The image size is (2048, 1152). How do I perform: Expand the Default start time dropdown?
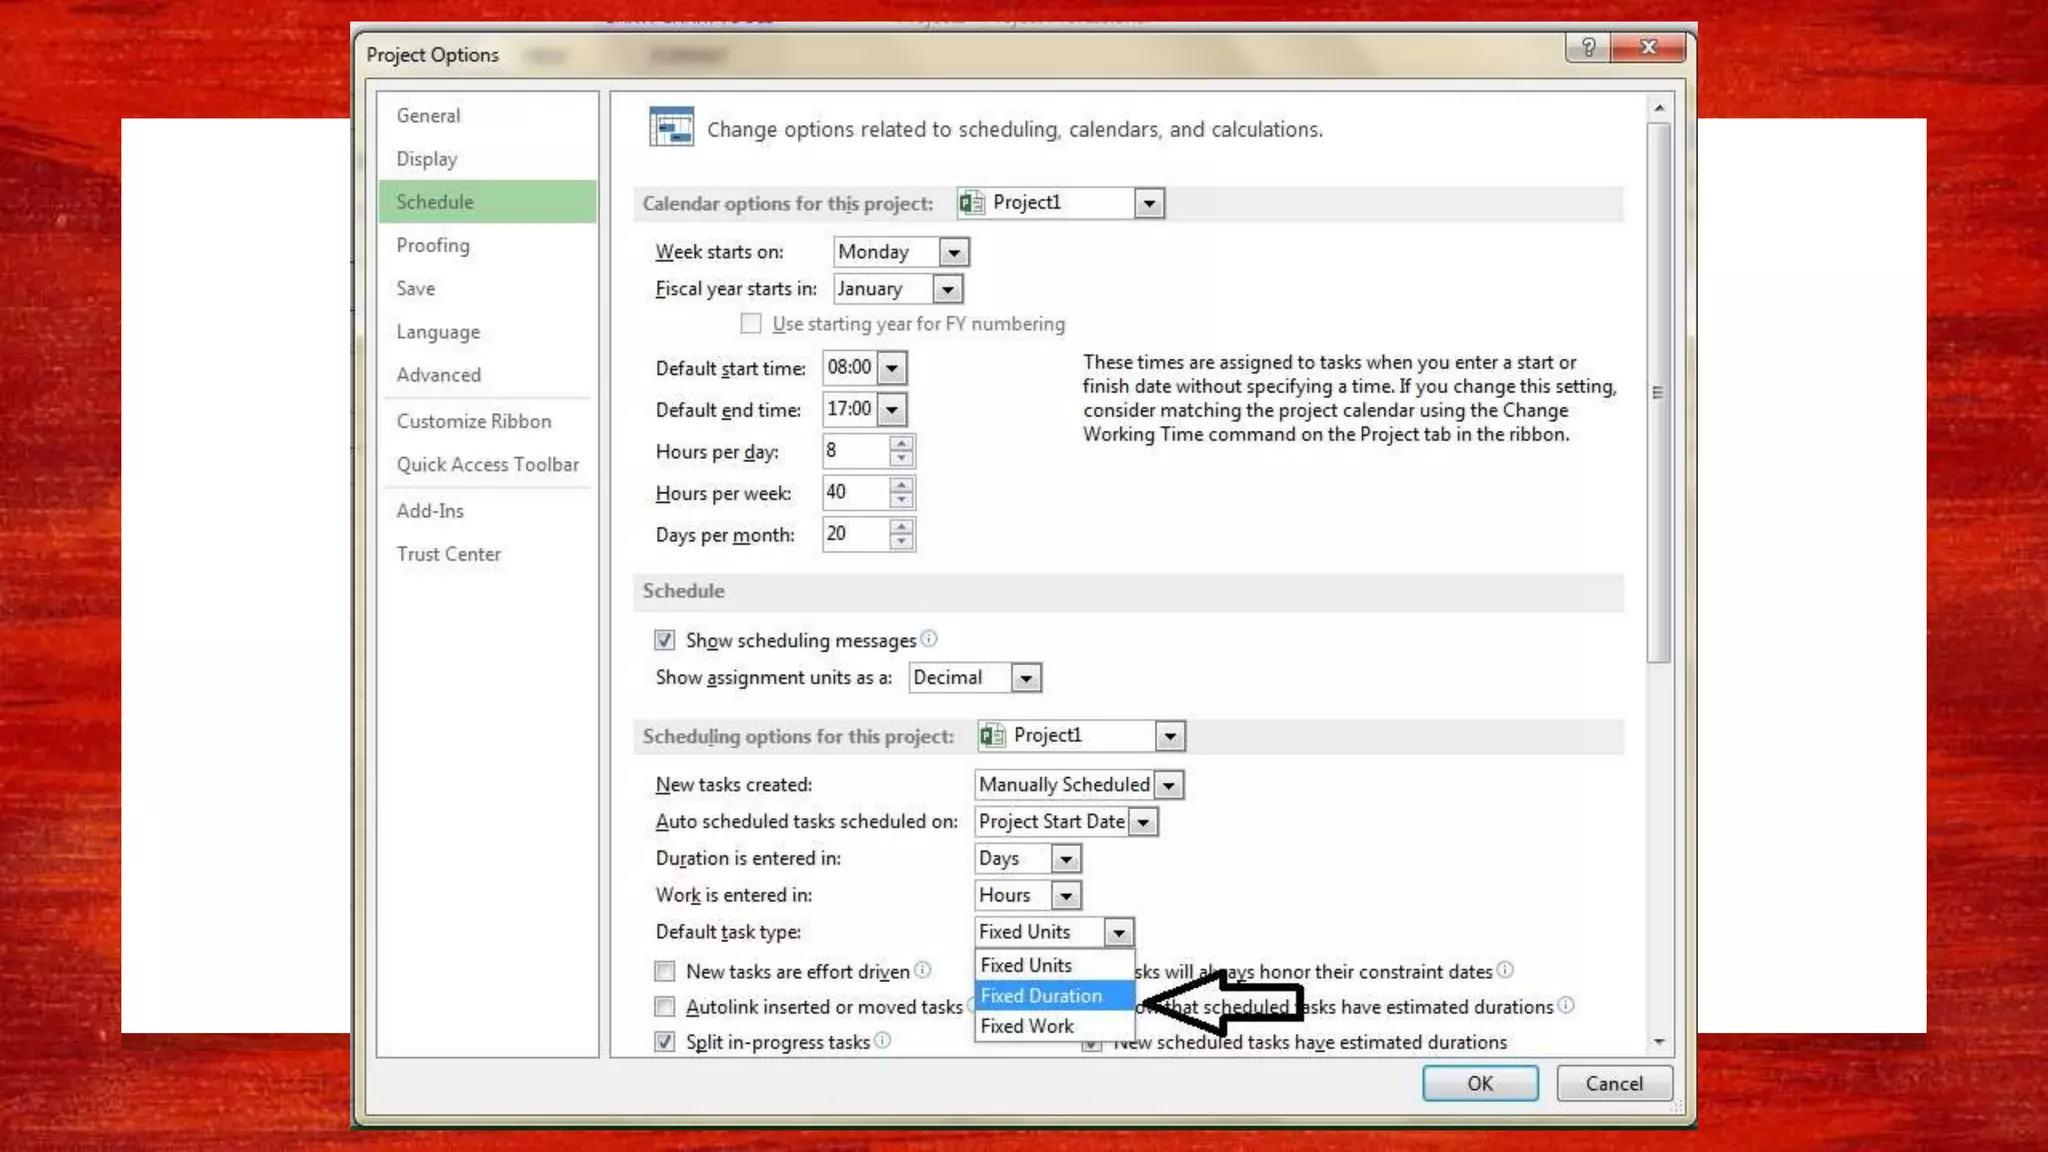coord(891,368)
